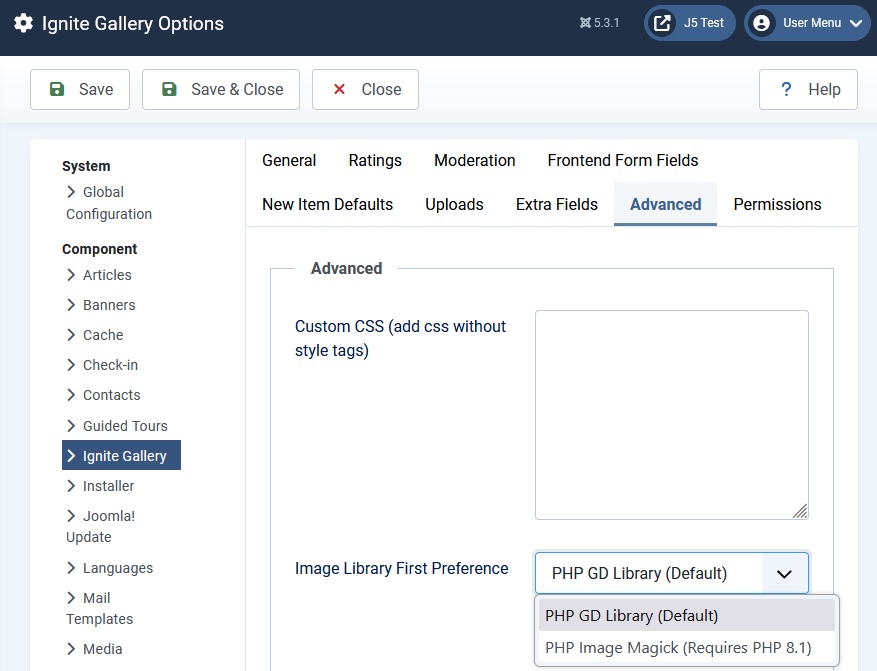
Task: Open Joomla! Update options
Action: (x=101, y=526)
